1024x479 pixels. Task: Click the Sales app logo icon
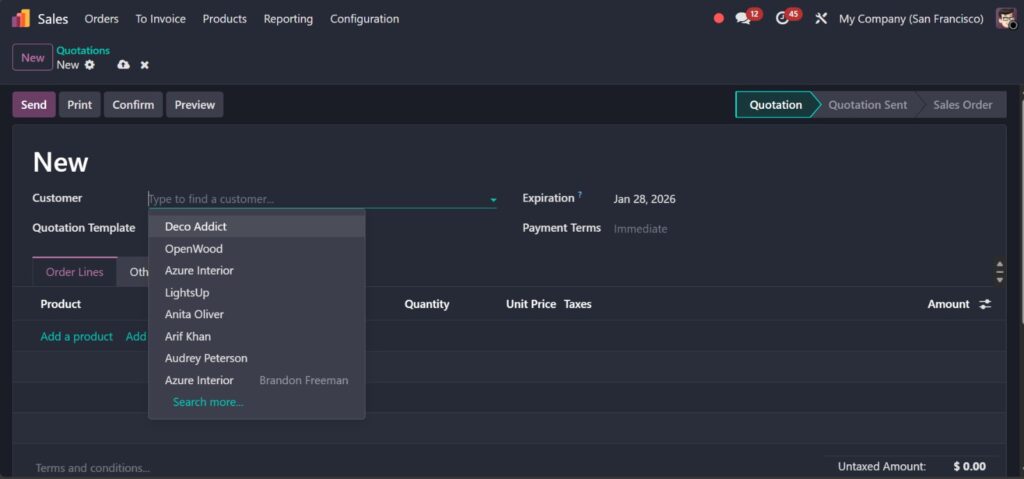click(x=21, y=19)
